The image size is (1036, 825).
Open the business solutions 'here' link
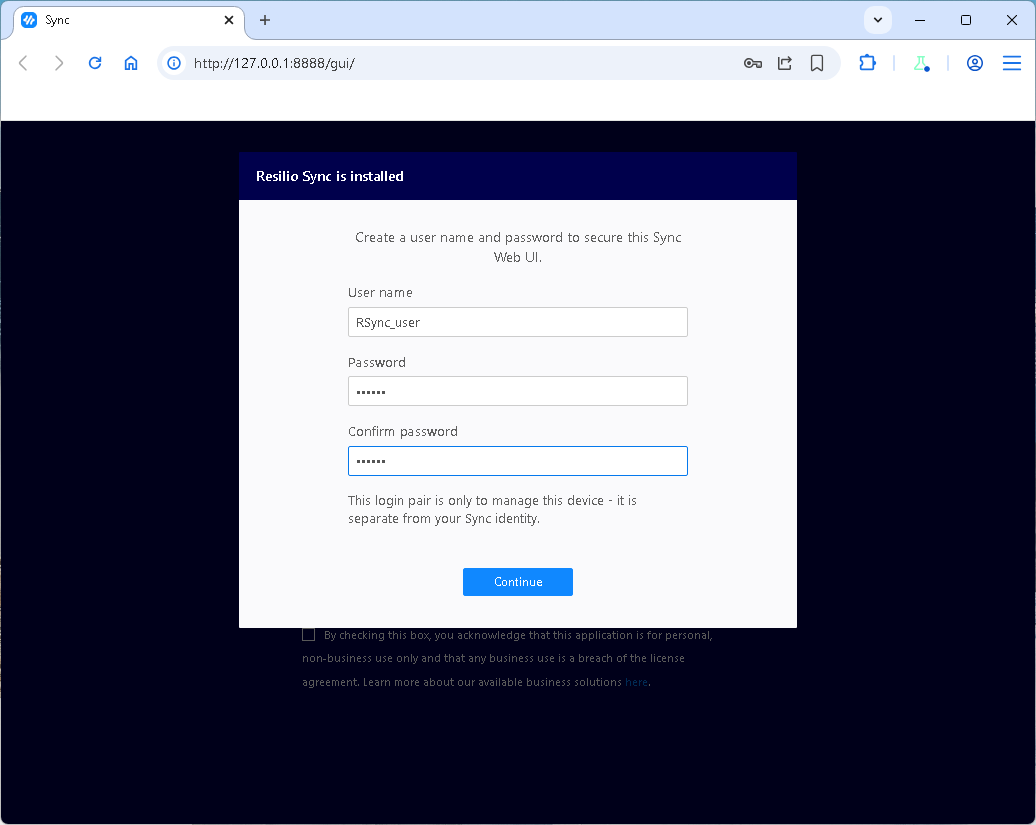click(636, 682)
